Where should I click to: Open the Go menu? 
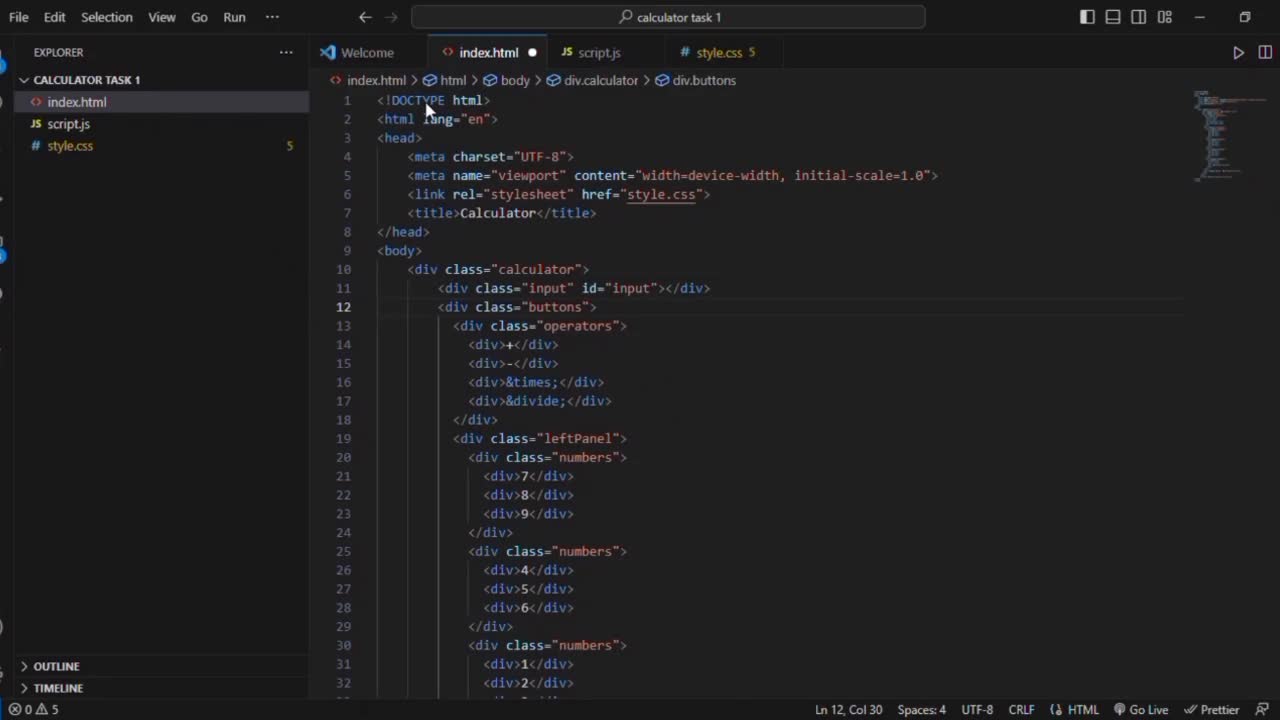tap(199, 17)
